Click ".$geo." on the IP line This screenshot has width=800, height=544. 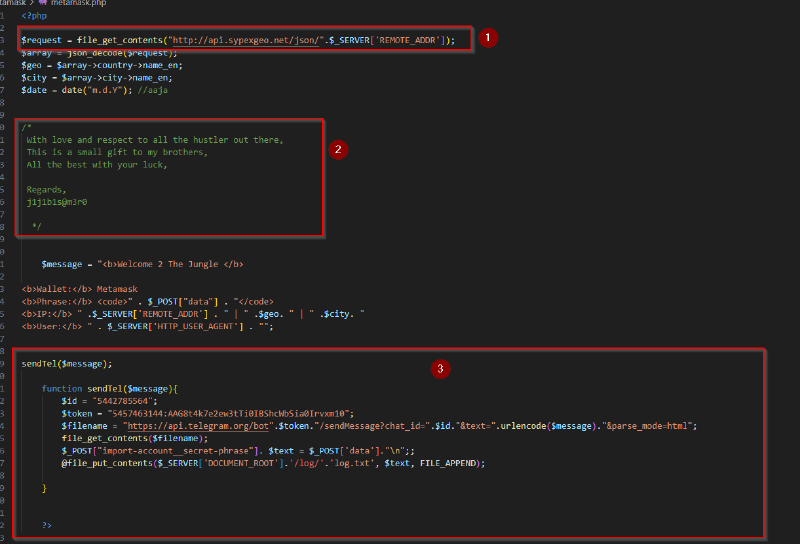268,314
